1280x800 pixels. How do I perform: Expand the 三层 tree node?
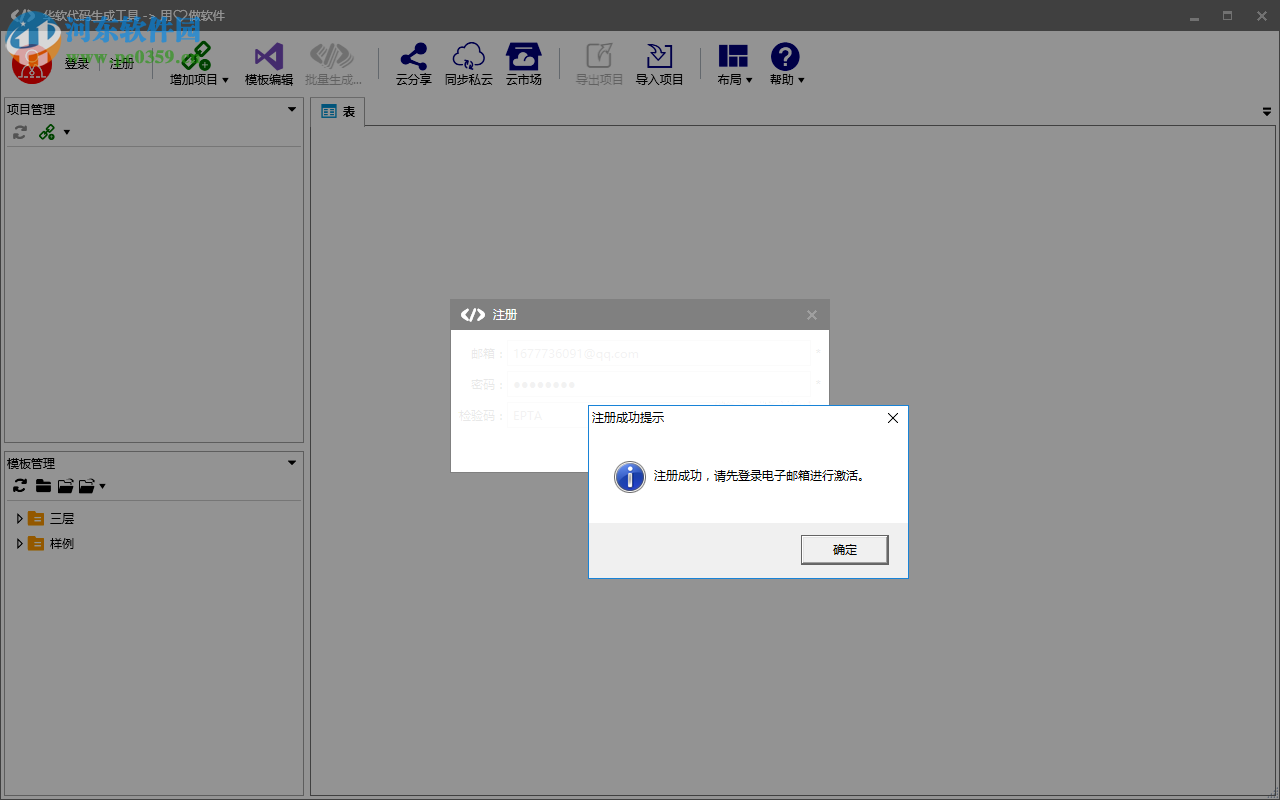point(19,518)
